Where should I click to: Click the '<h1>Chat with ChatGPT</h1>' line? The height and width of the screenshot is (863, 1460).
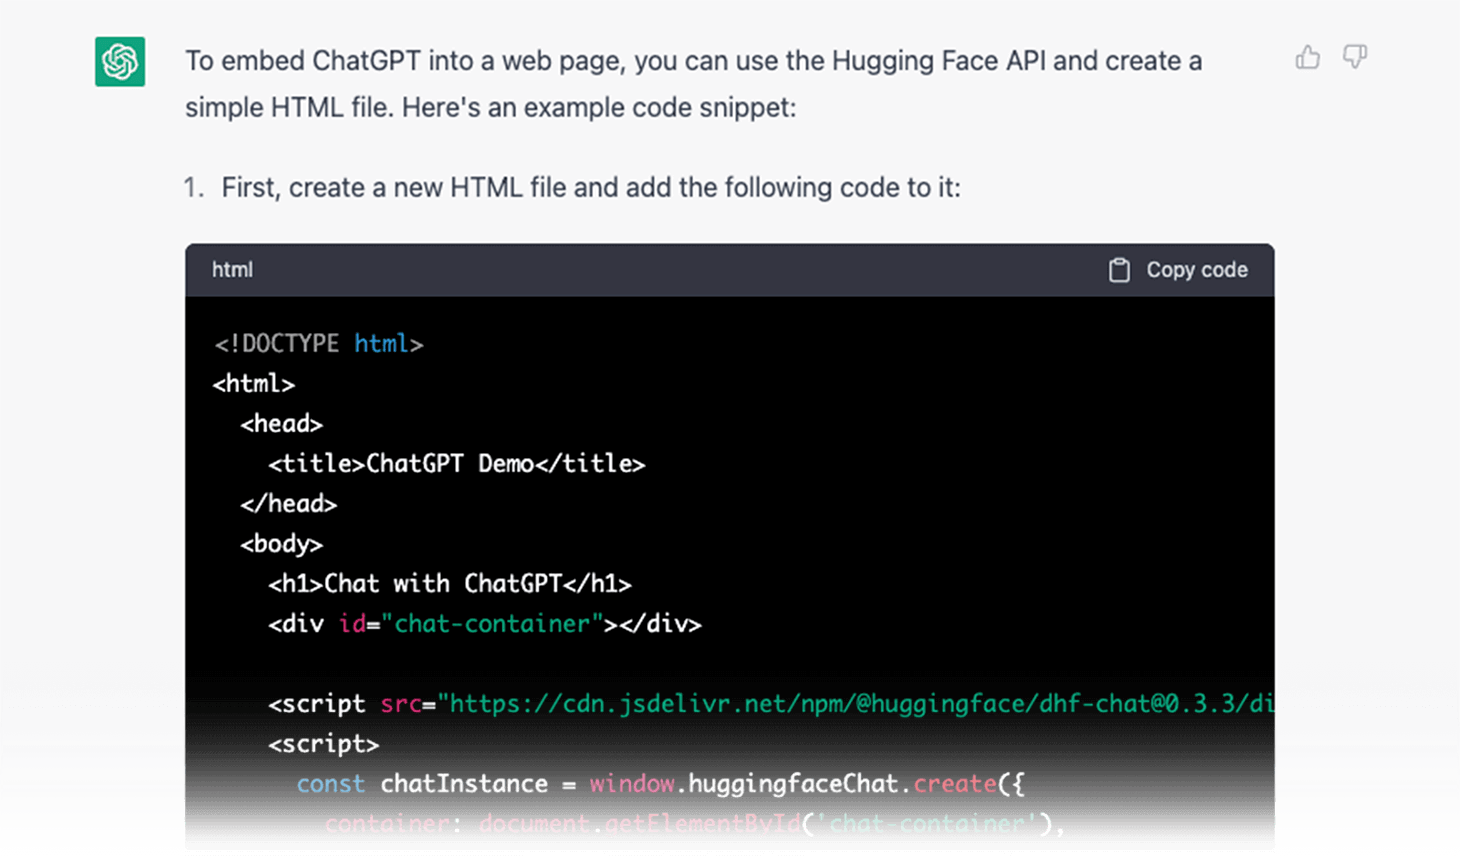coord(450,584)
